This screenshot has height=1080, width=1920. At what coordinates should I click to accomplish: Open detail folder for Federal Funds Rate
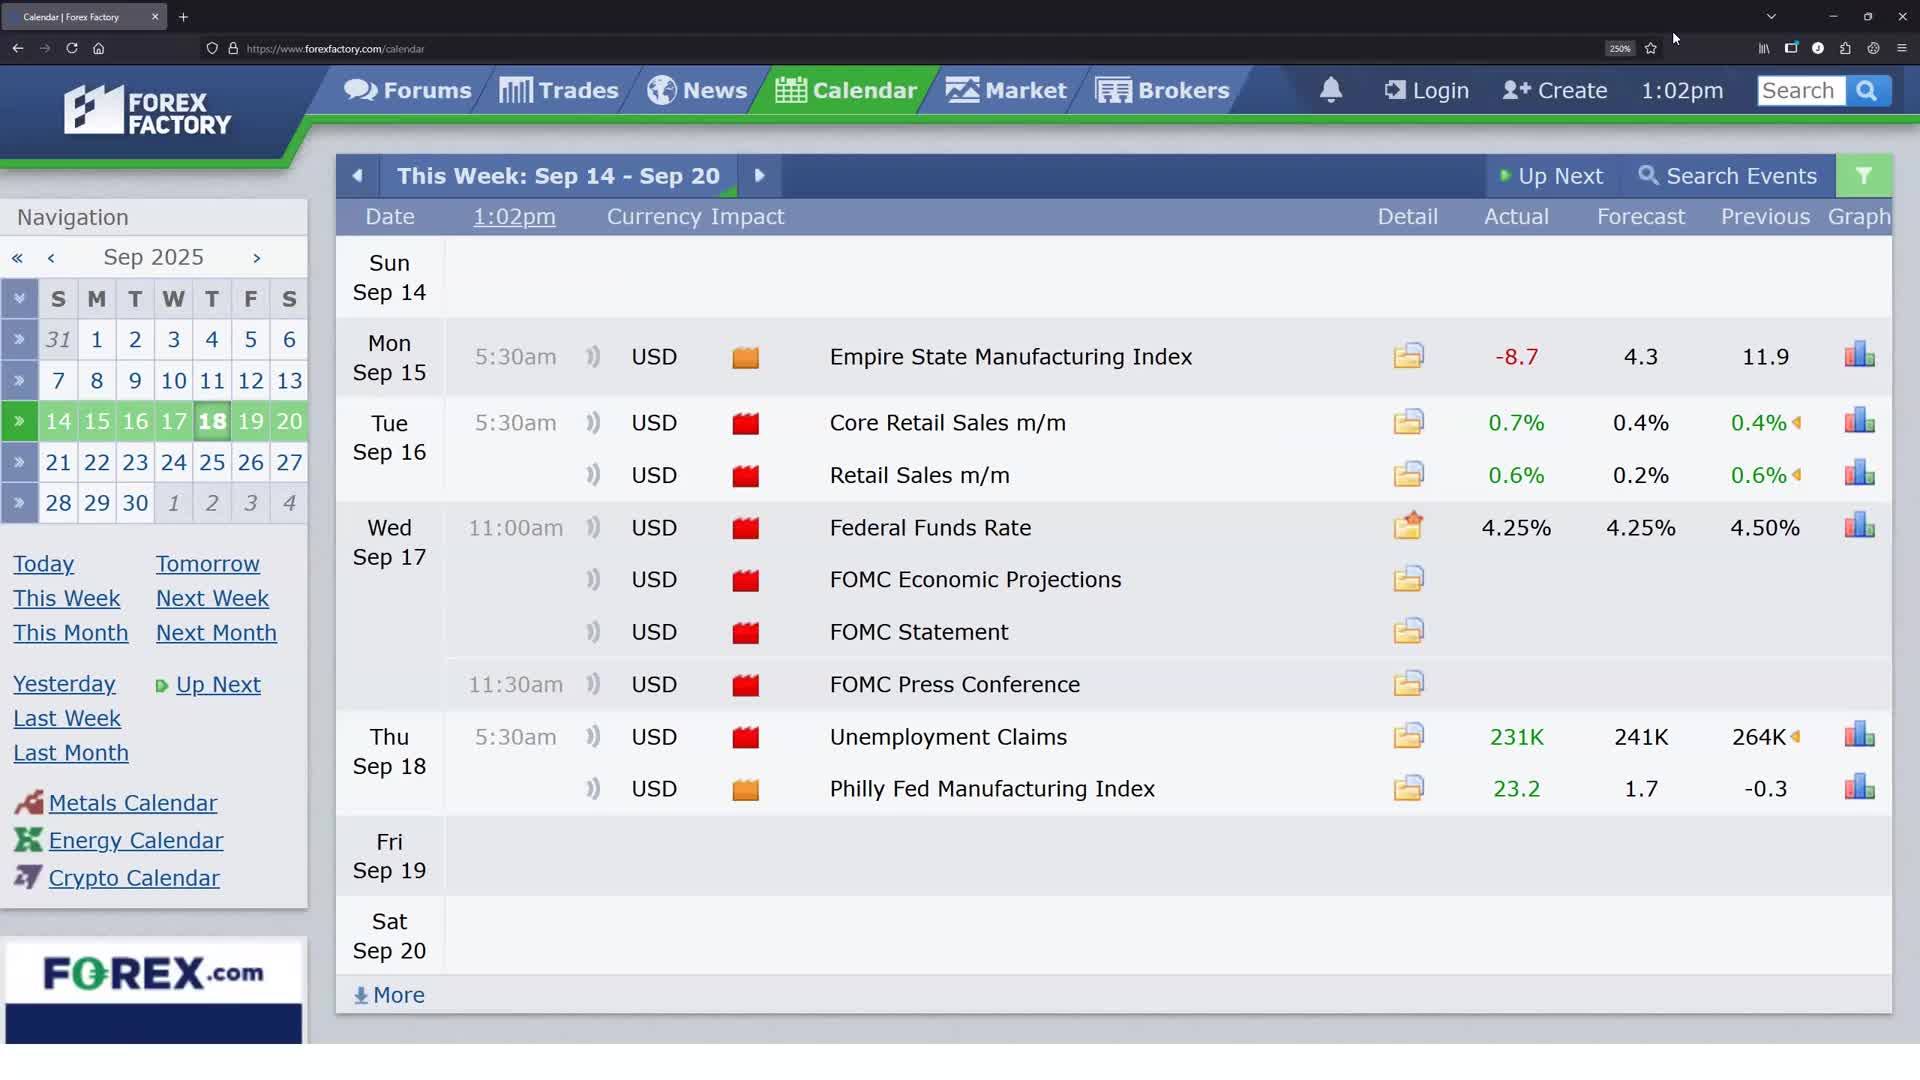1408,527
